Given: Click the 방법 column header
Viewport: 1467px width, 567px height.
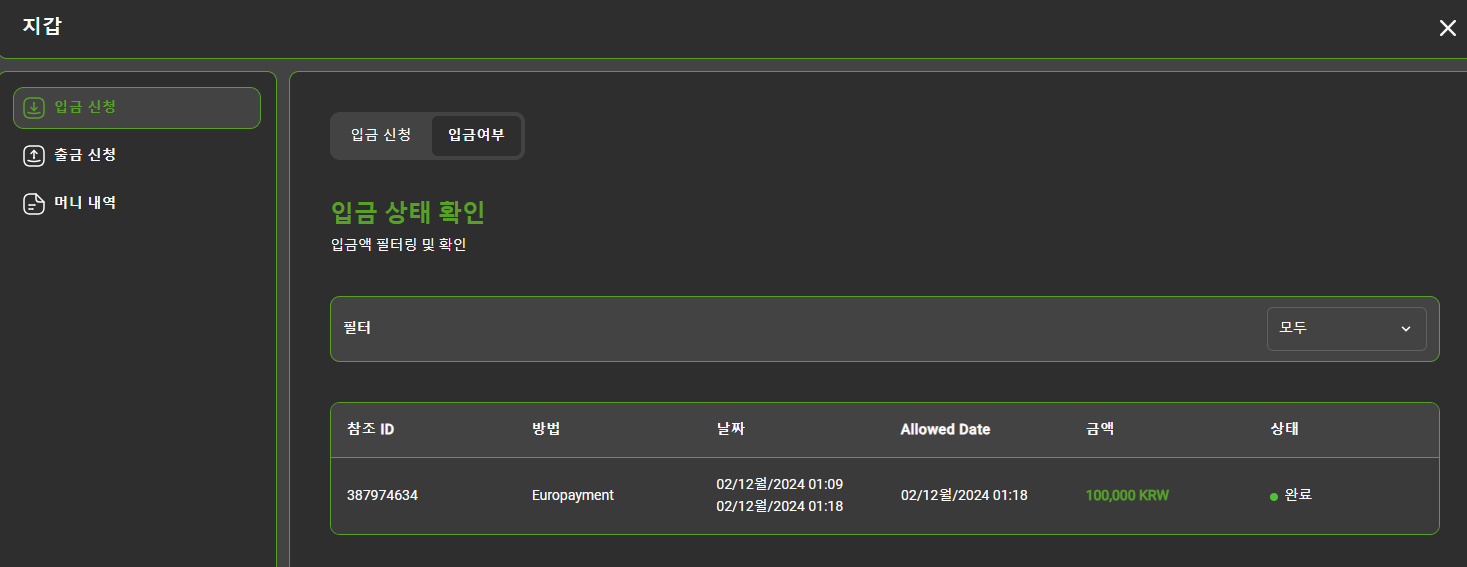Looking at the screenshot, I should click(546, 429).
